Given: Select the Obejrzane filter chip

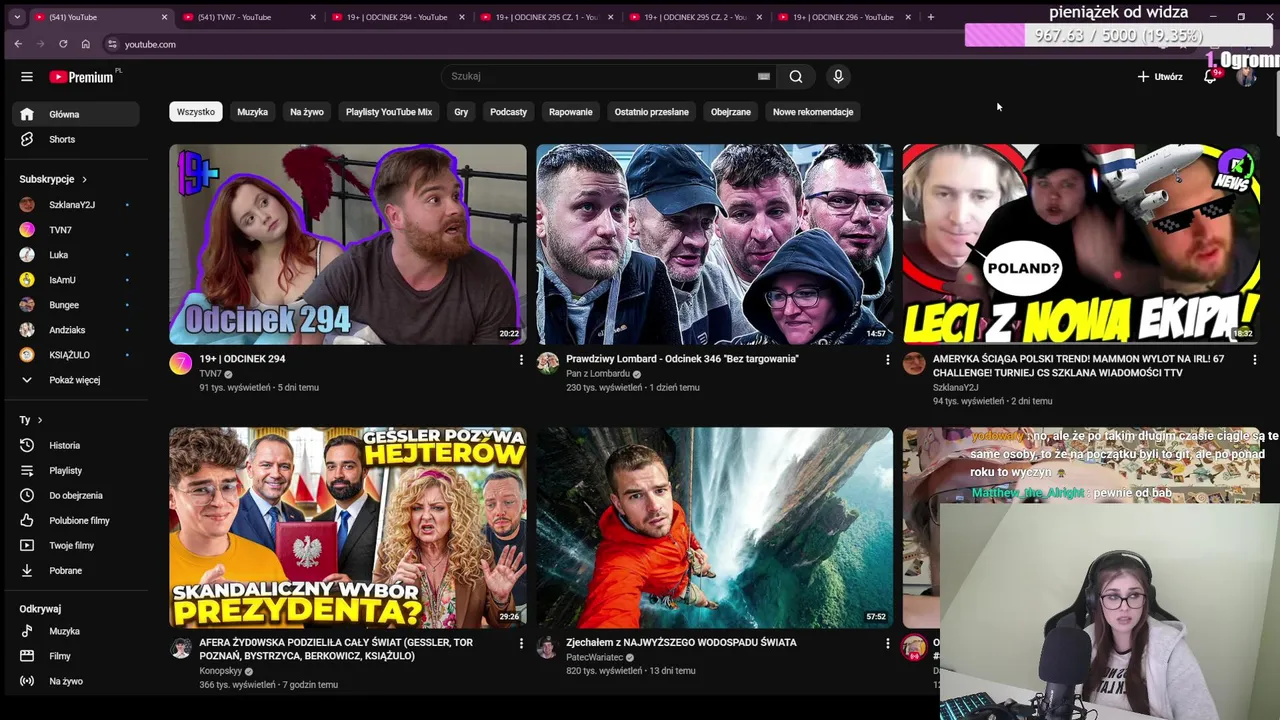Looking at the screenshot, I should point(731,112).
